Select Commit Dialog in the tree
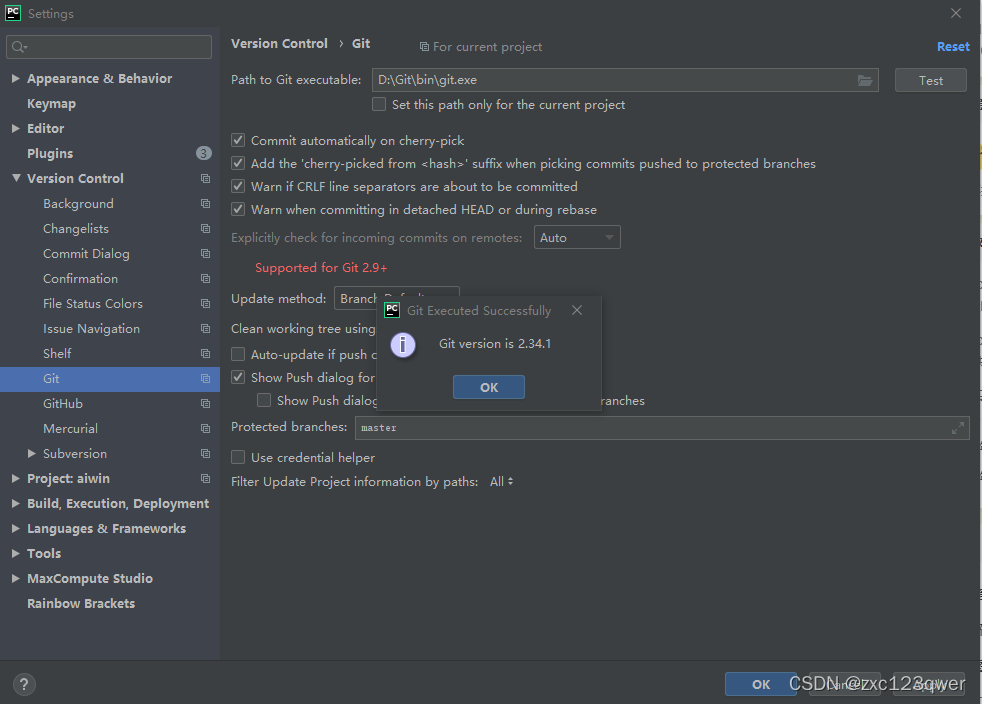Screen dimensions: 982x704 point(86,254)
